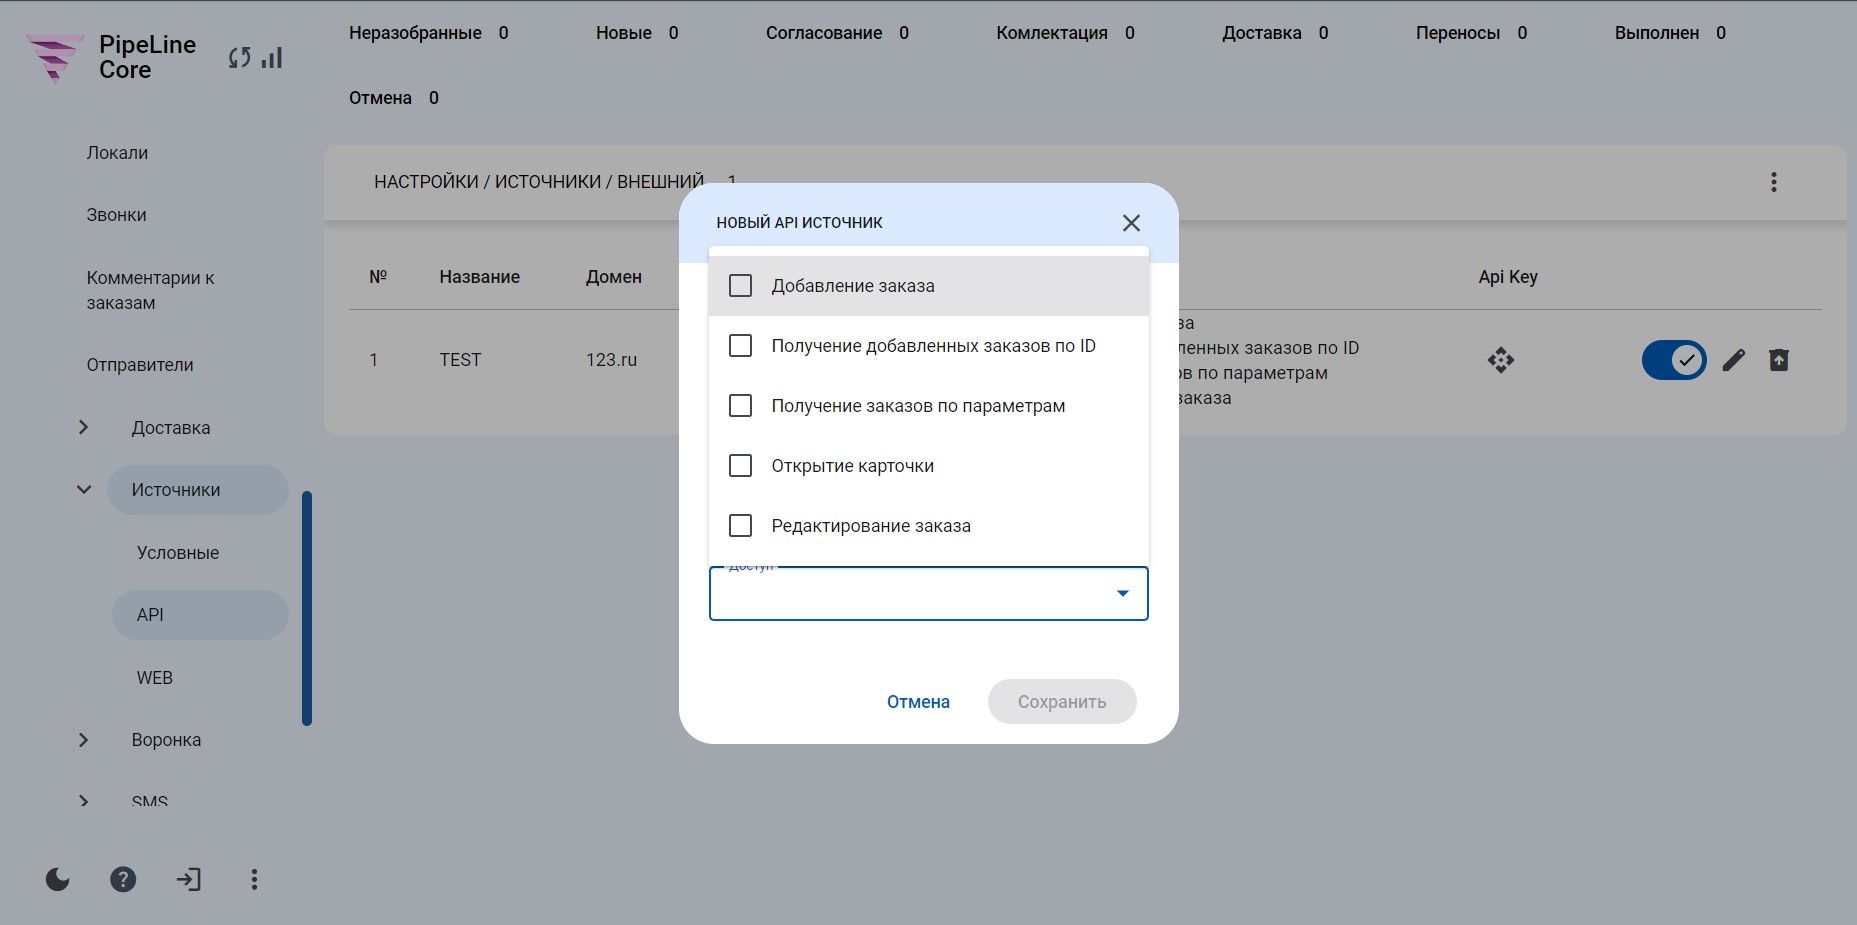This screenshot has width=1857, height=925.
Task: Select the API sources subitem
Action: click(200, 615)
